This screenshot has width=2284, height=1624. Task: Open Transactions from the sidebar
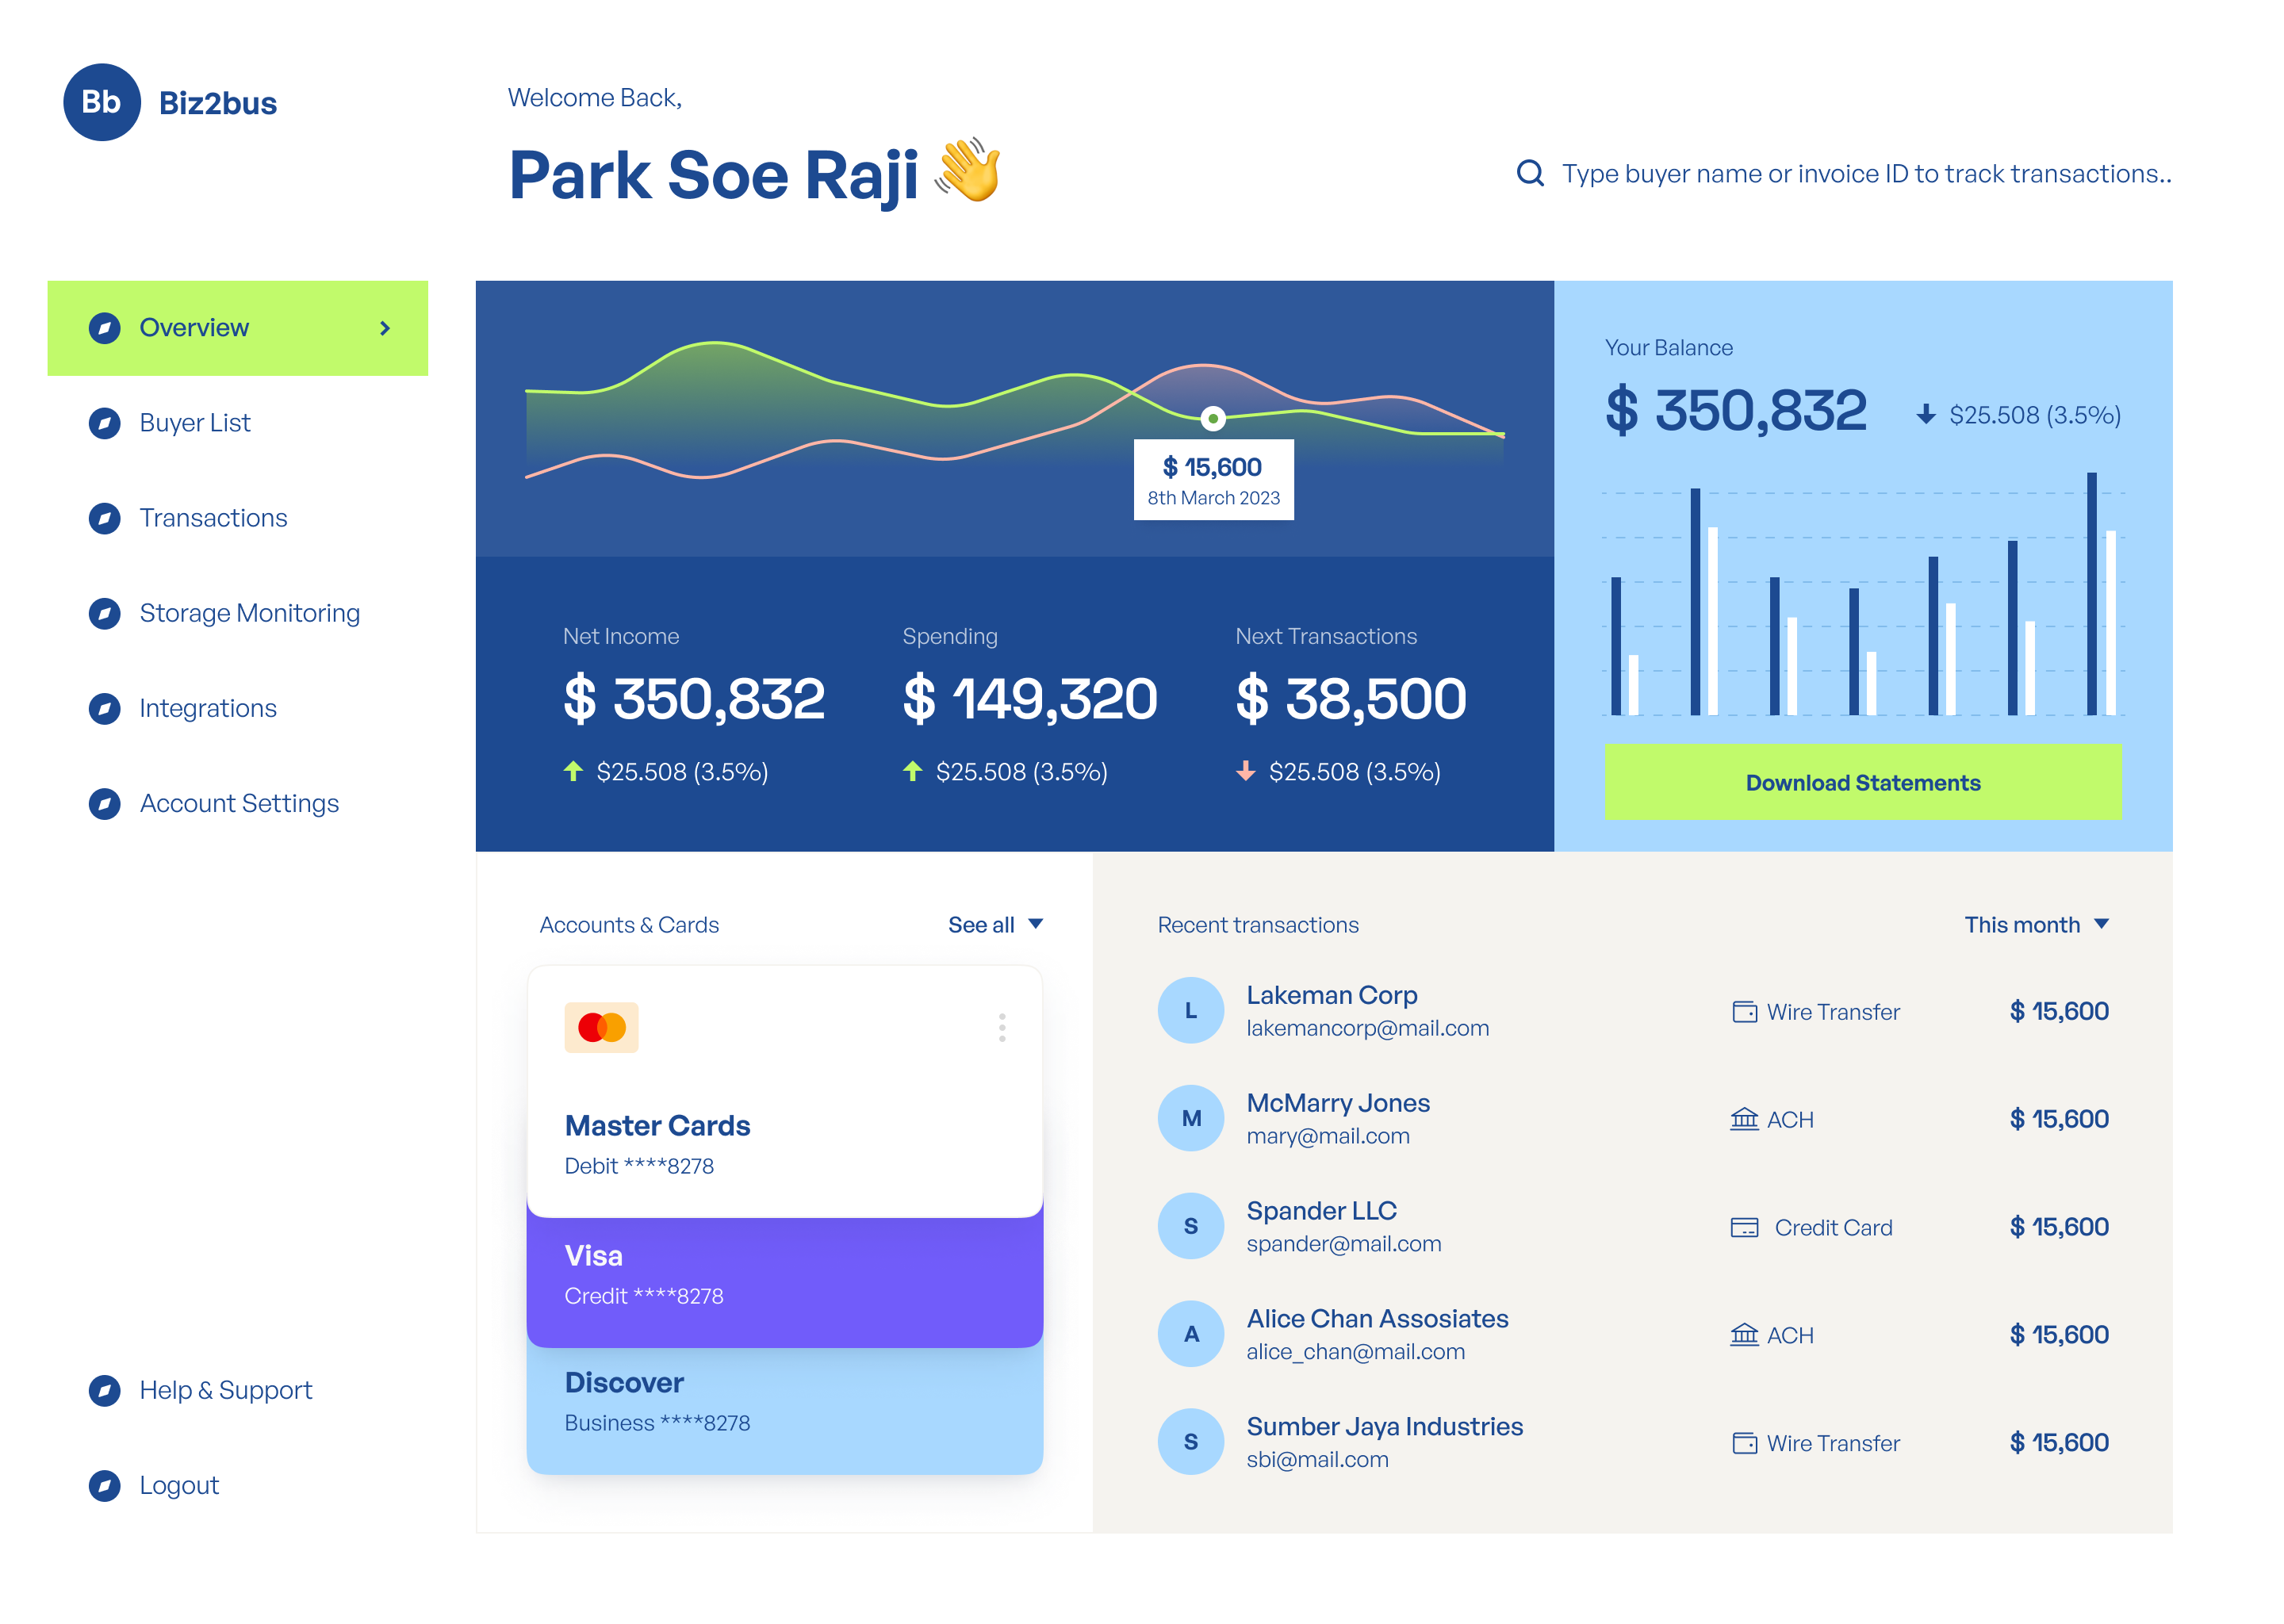pyautogui.click(x=213, y=518)
